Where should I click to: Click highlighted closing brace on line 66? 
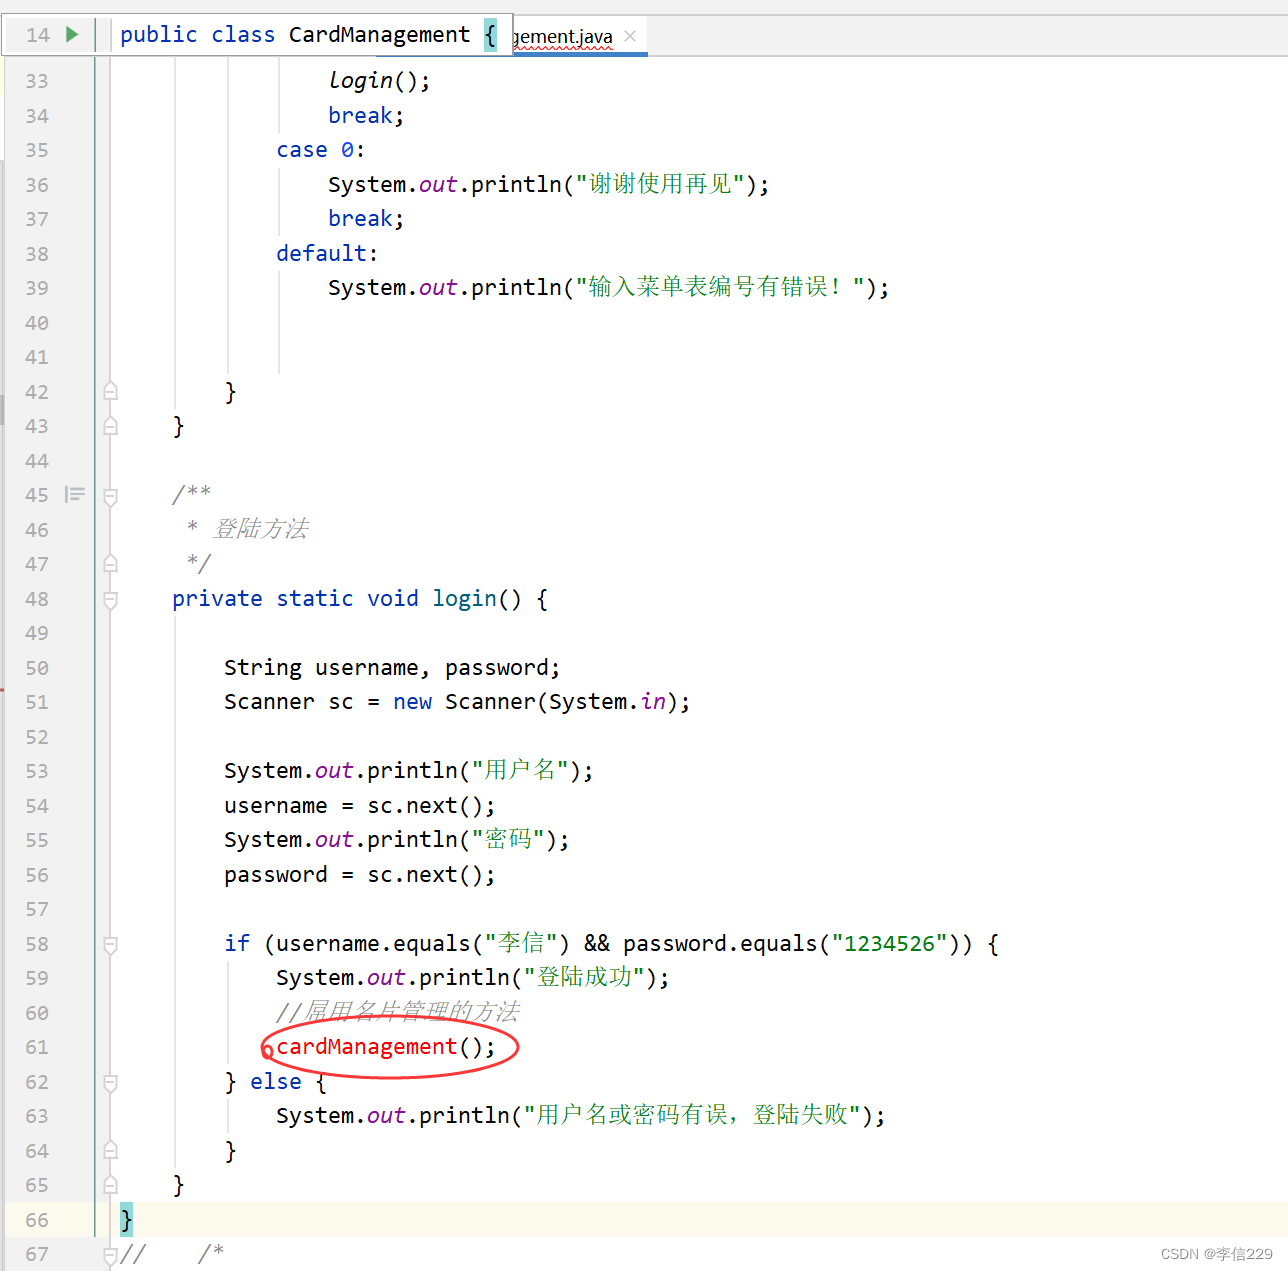[126, 1220]
